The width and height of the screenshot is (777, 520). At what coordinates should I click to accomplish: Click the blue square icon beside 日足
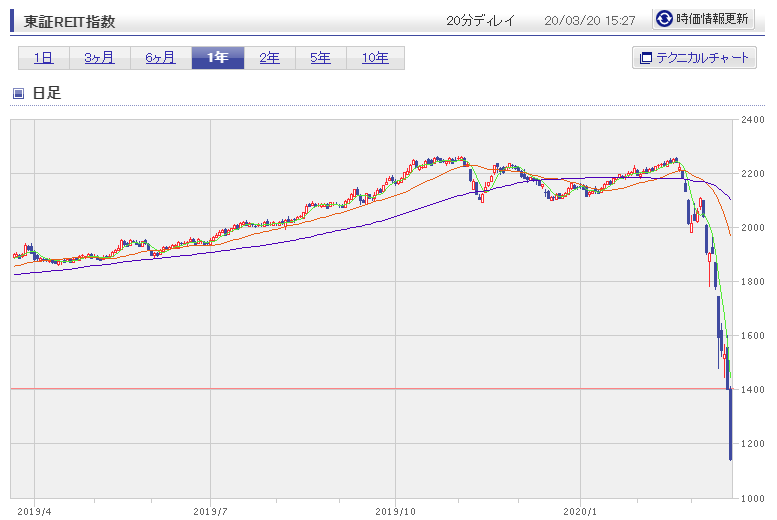pyautogui.click(x=18, y=93)
